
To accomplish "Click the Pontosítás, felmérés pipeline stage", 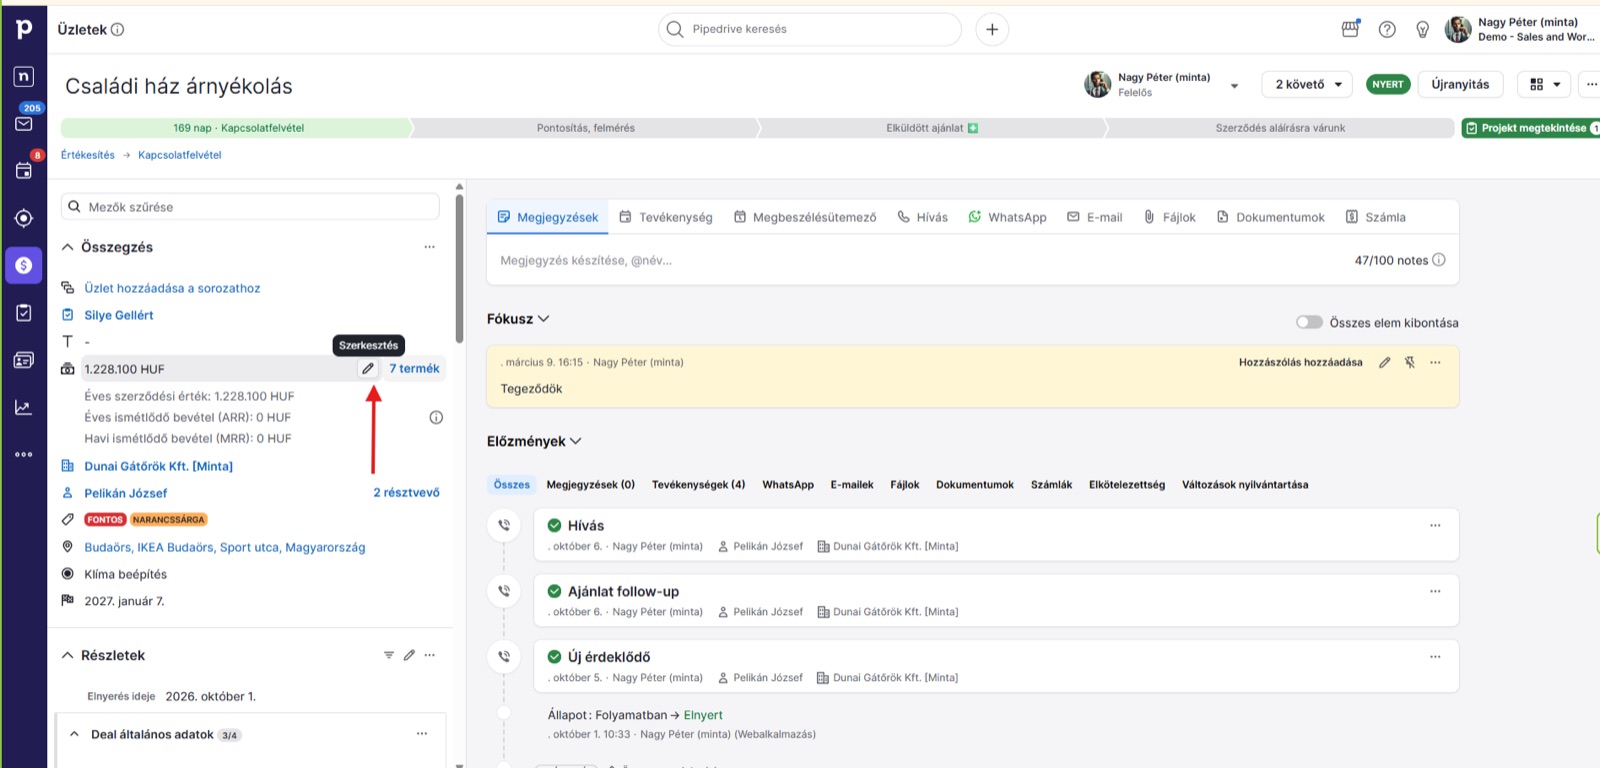I will point(586,128).
